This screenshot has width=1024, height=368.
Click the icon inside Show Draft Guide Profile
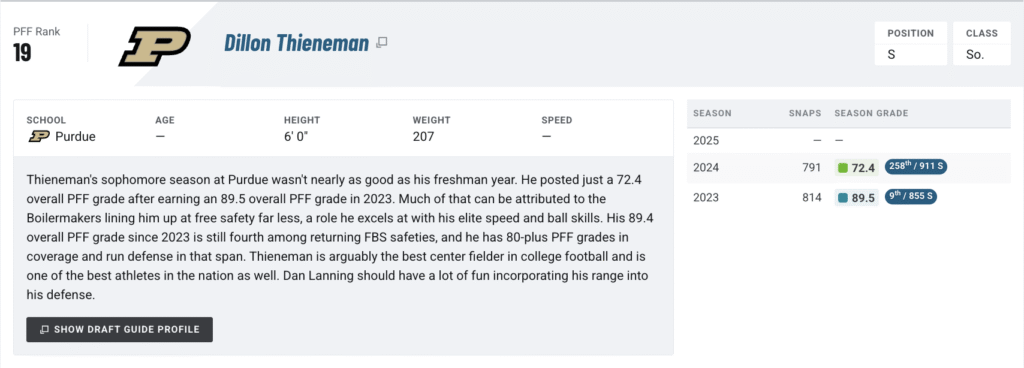[x=44, y=330]
